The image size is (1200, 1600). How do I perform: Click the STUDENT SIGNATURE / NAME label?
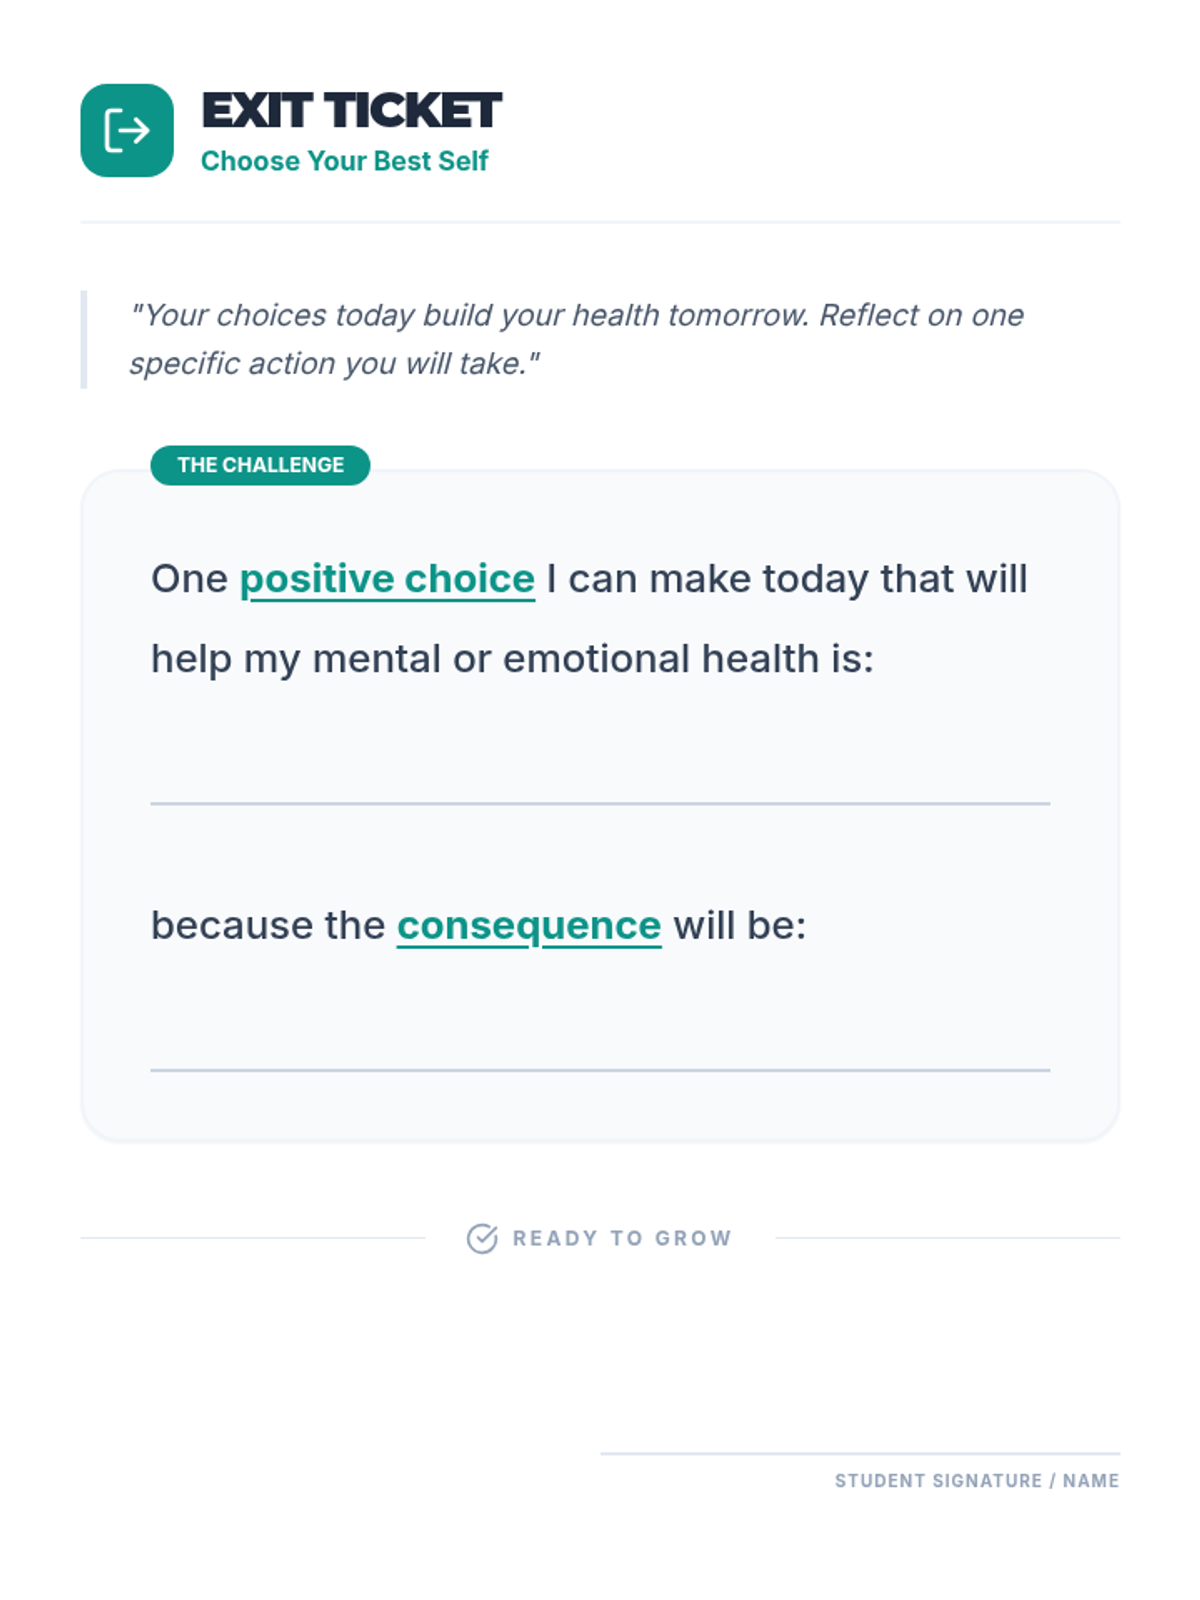(976, 1481)
